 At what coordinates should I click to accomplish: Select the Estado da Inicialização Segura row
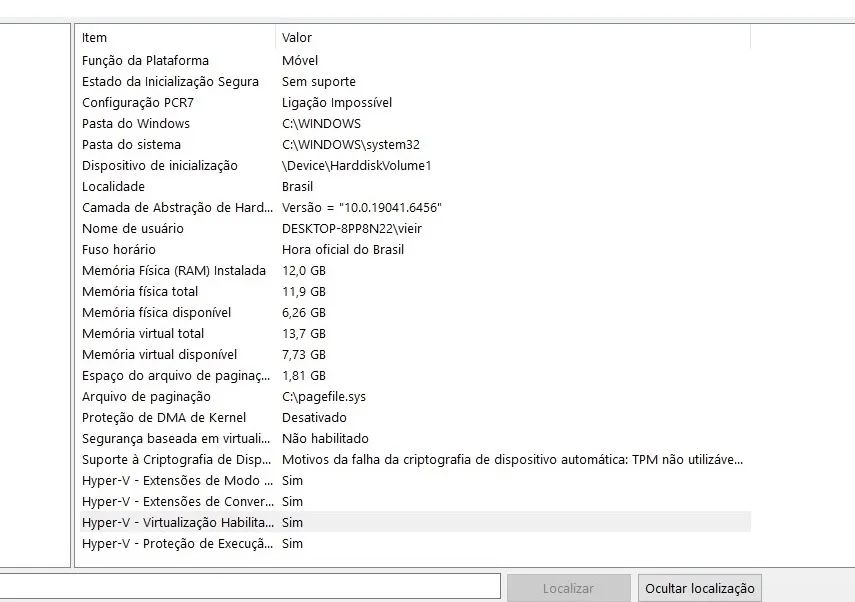pos(415,82)
